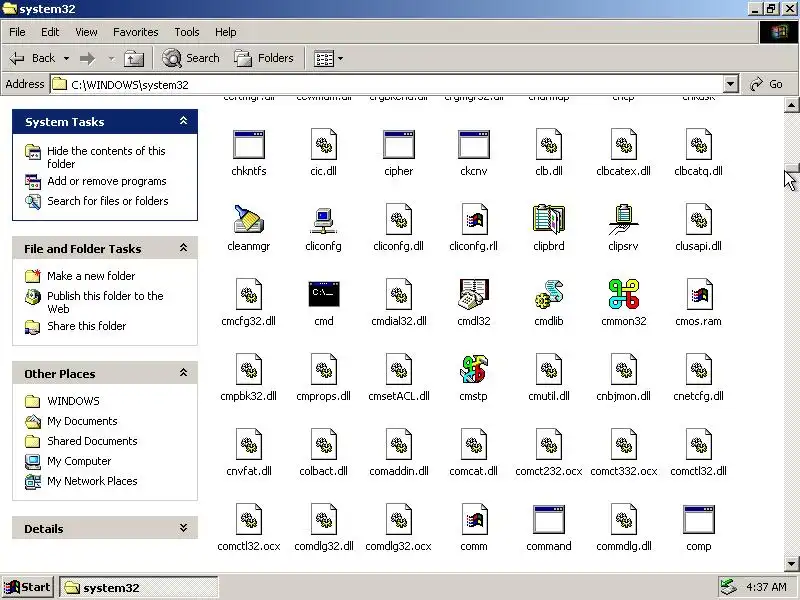800x600 pixels.
Task: Collapse the System Tasks panel
Action: click(x=183, y=121)
